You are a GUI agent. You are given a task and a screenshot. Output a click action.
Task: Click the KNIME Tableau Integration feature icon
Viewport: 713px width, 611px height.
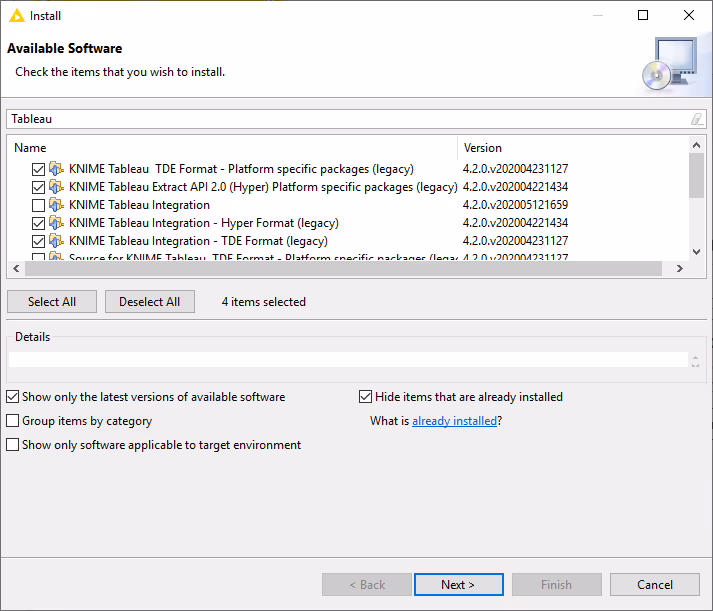(x=57, y=205)
